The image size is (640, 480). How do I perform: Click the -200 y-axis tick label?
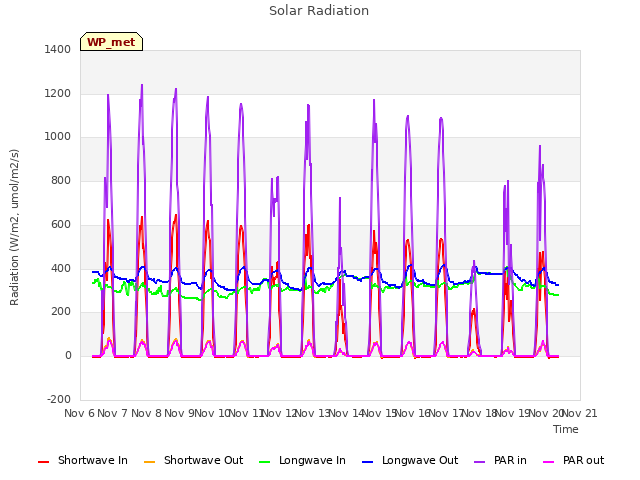point(59,399)
